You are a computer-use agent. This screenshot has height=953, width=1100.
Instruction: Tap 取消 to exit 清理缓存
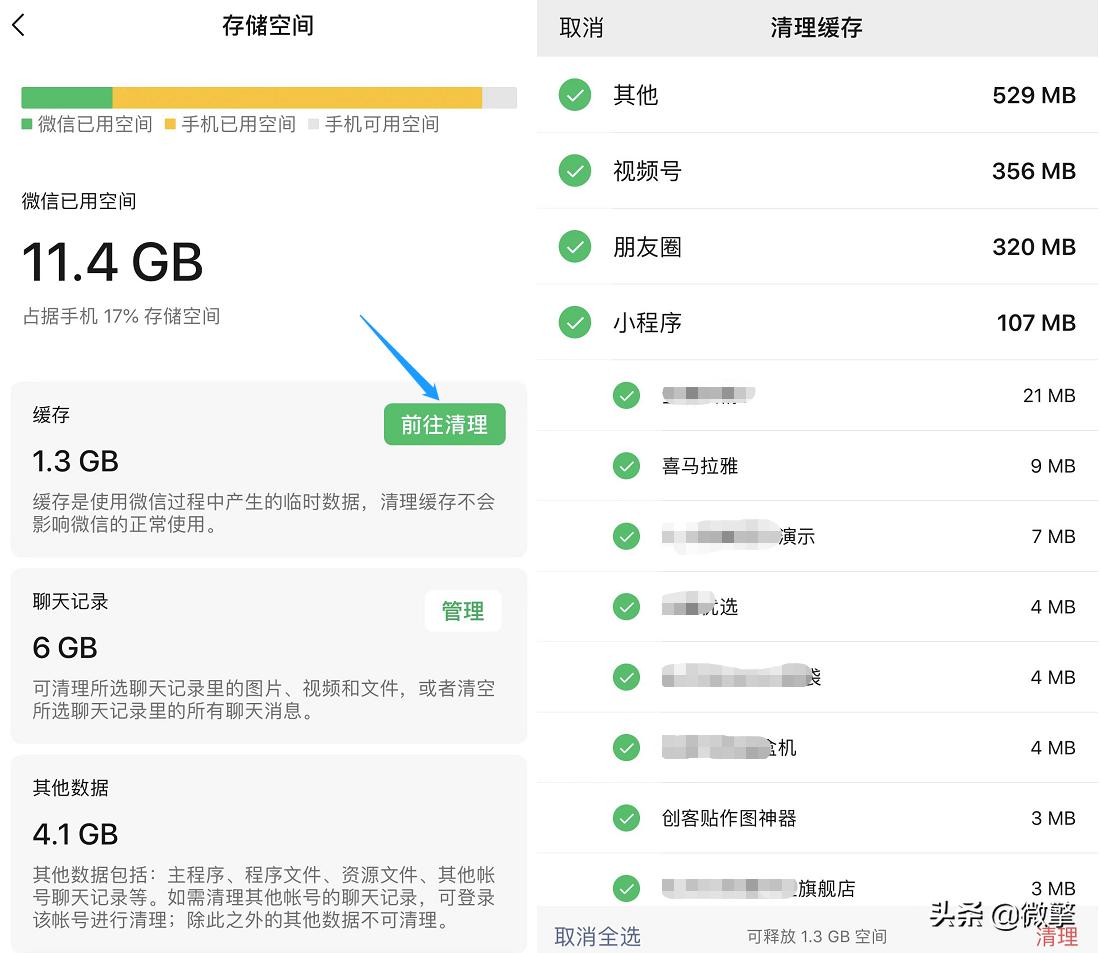point(581,28)
